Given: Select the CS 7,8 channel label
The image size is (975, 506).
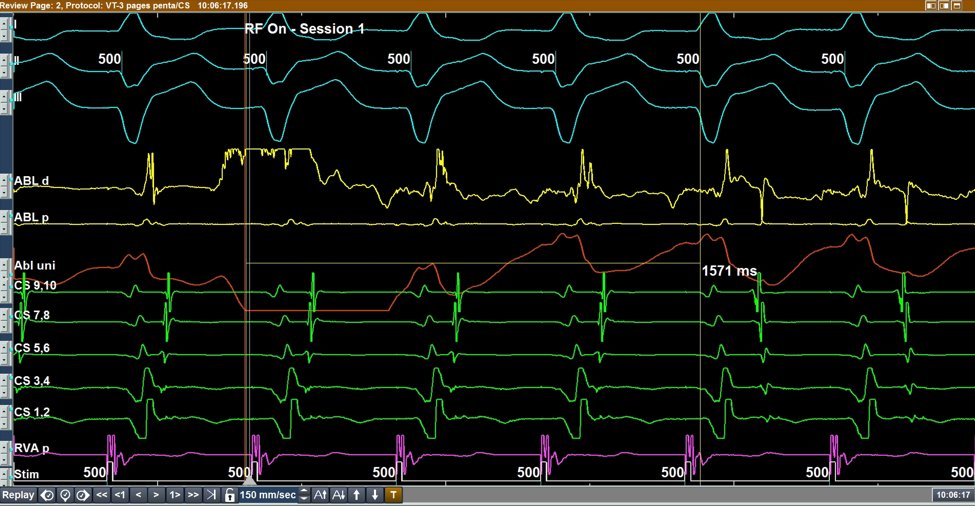Looking at the screenshot, I should [32, 315].
